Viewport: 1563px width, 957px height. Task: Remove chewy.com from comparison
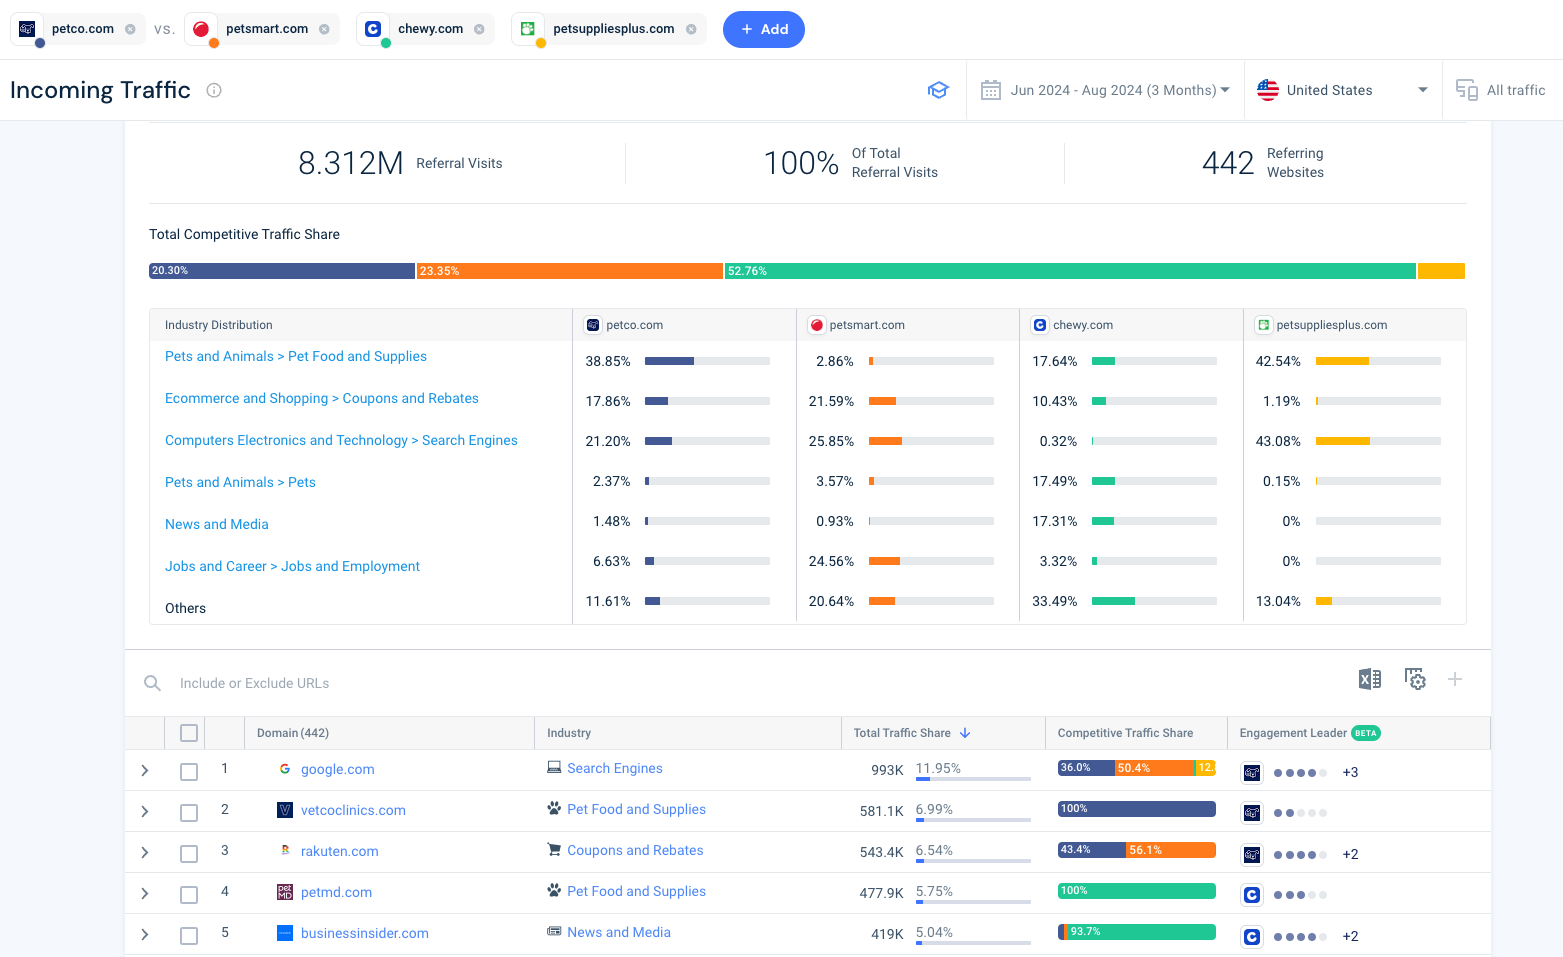479,29
